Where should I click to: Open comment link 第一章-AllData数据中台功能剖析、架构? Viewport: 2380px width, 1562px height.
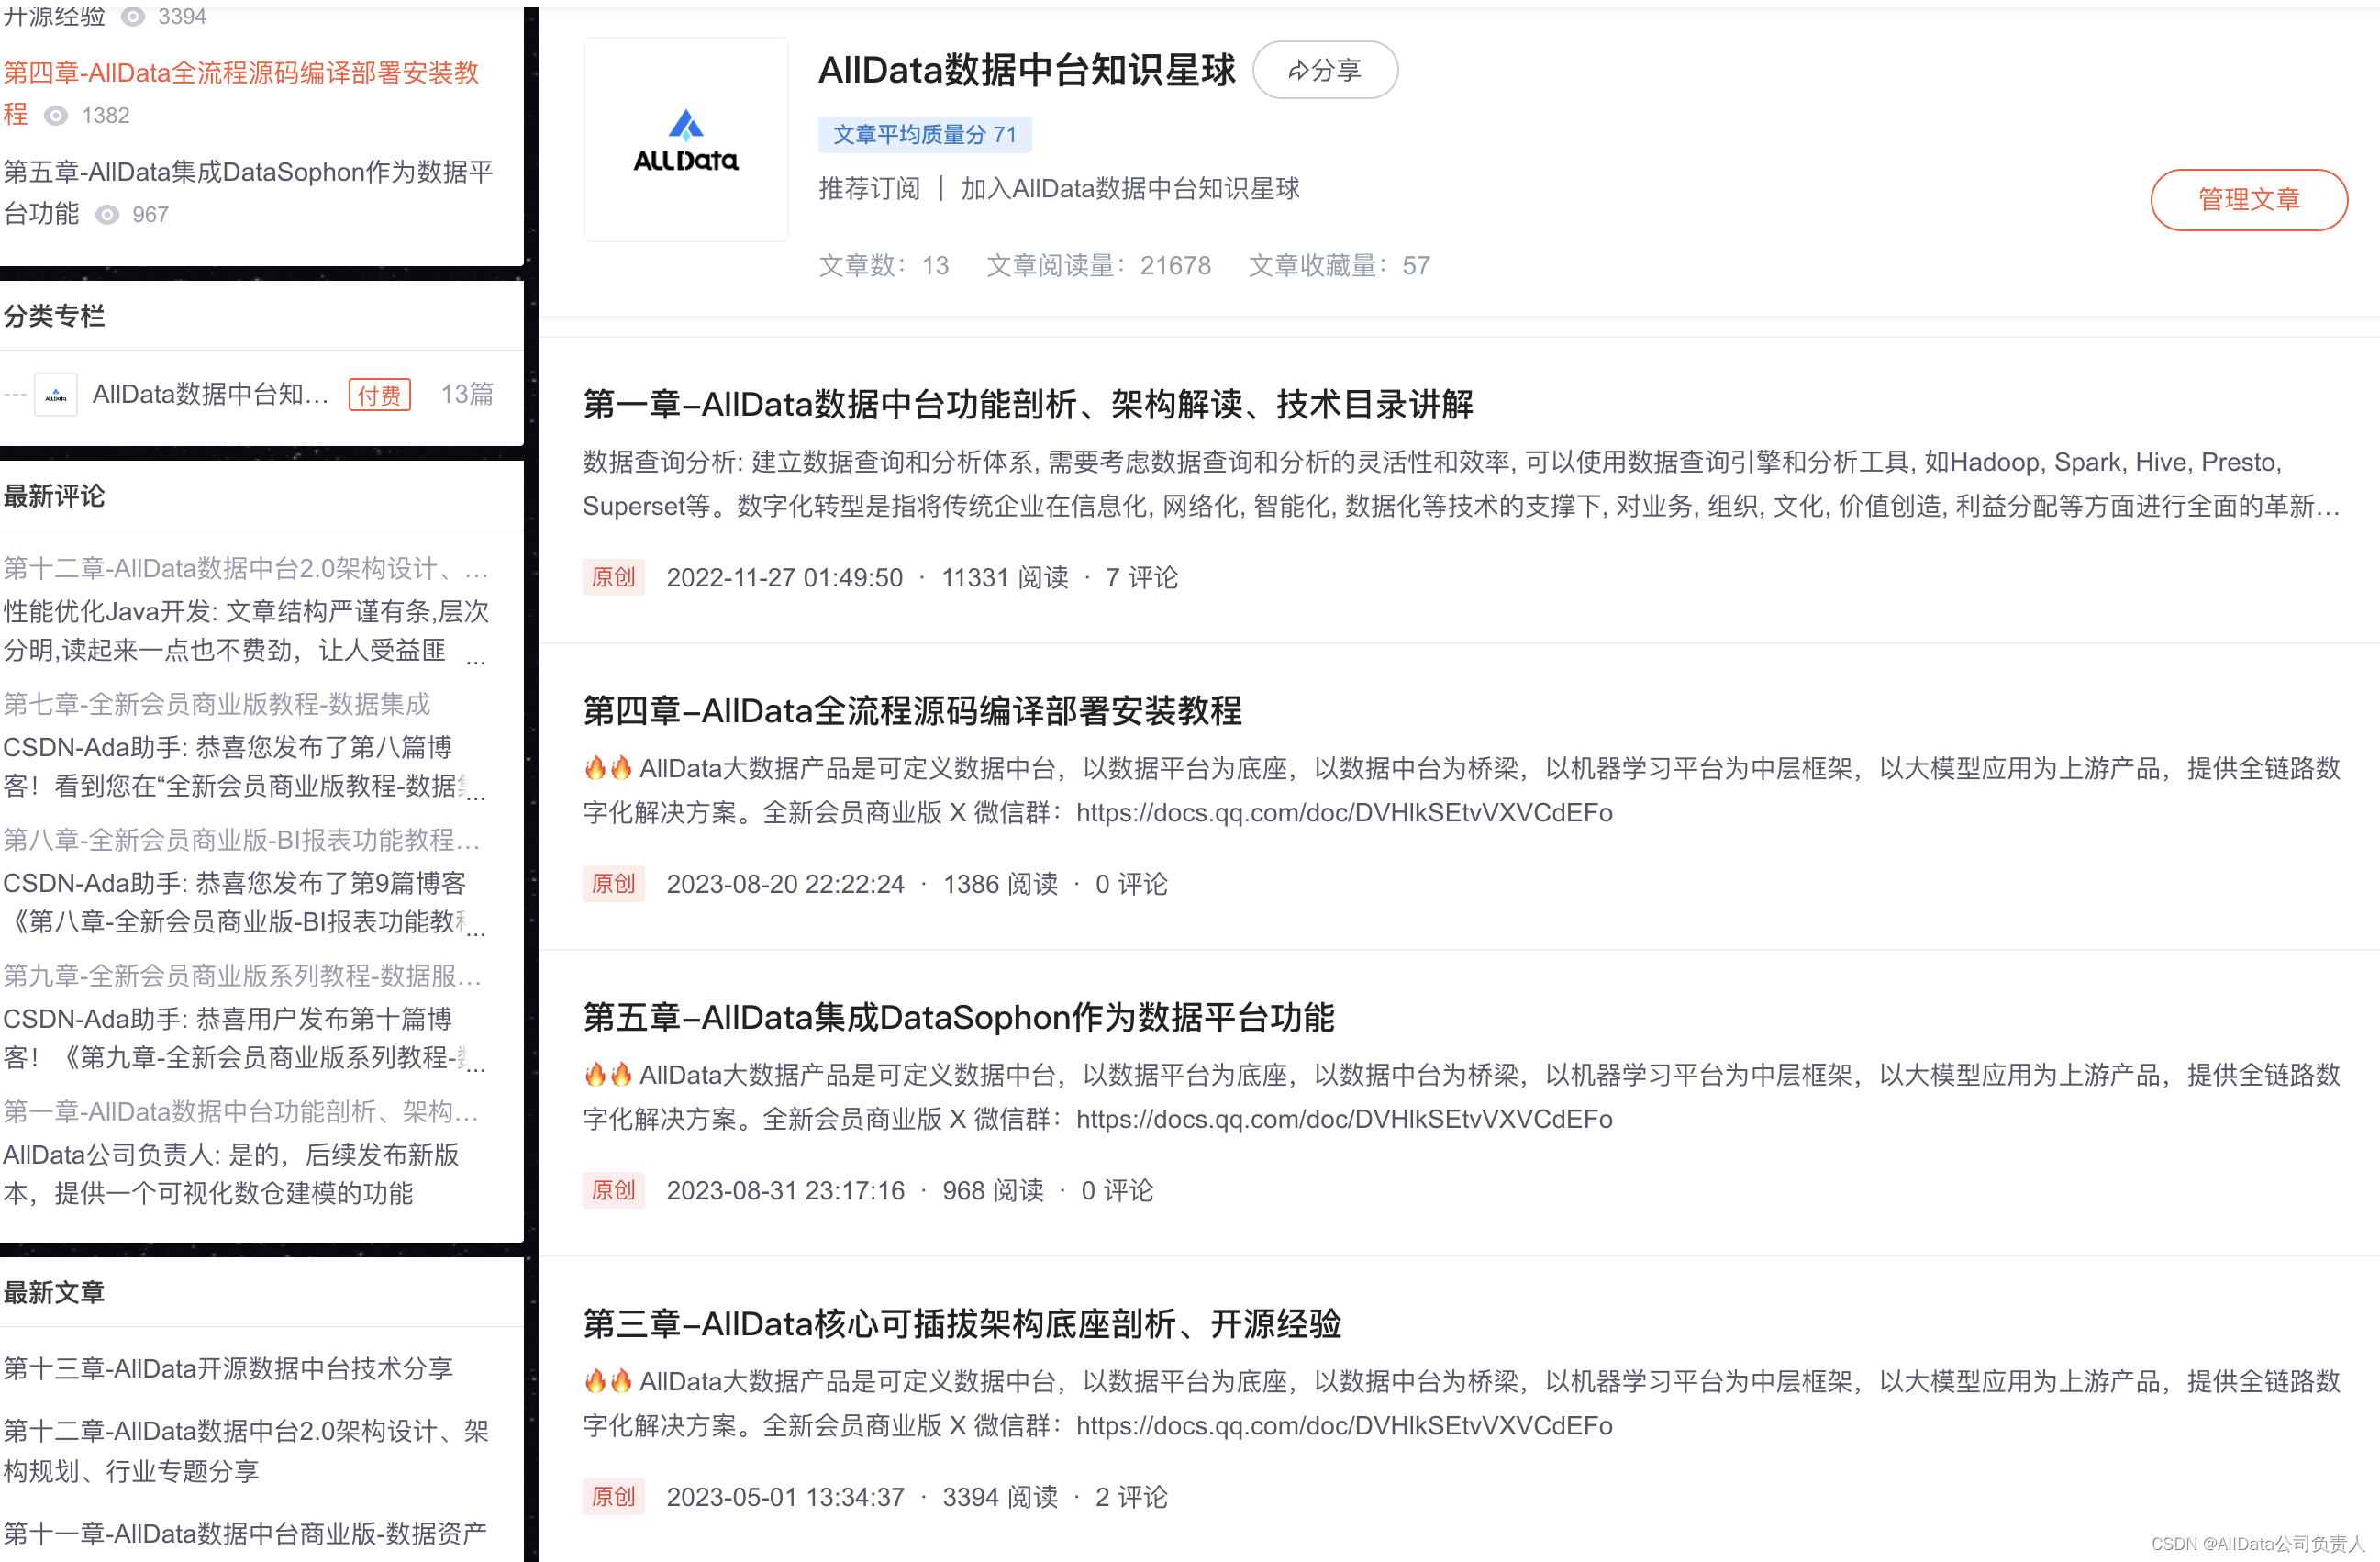coord(241,1112)
